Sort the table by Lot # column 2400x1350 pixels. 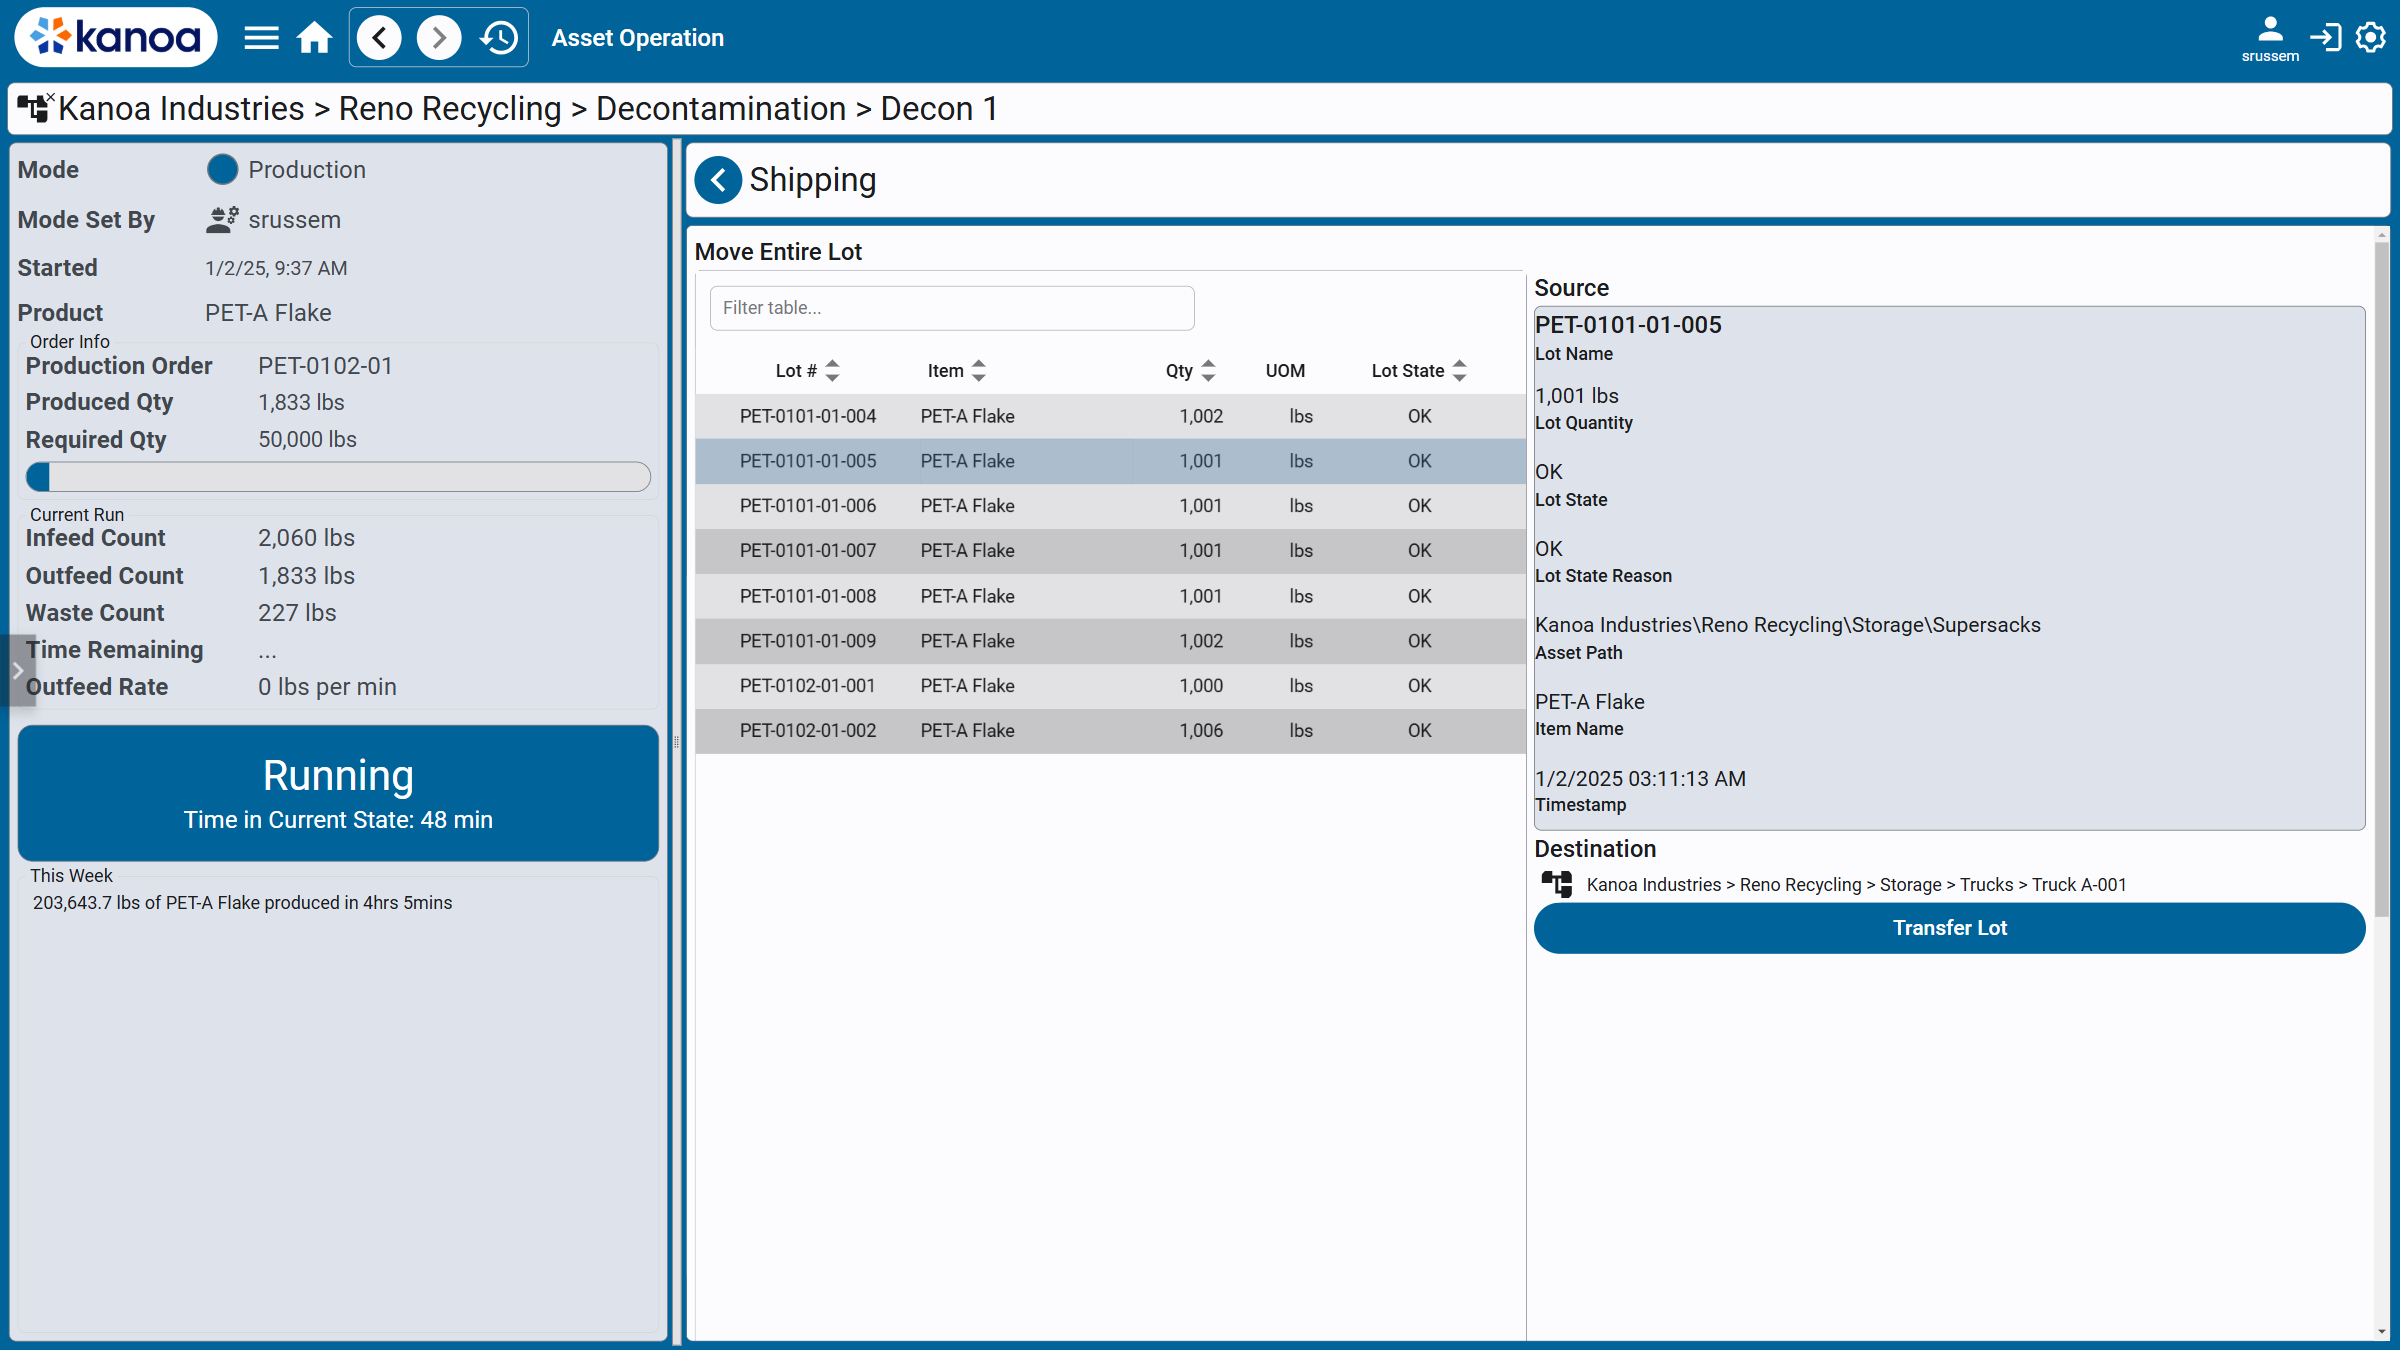point(832,371)
